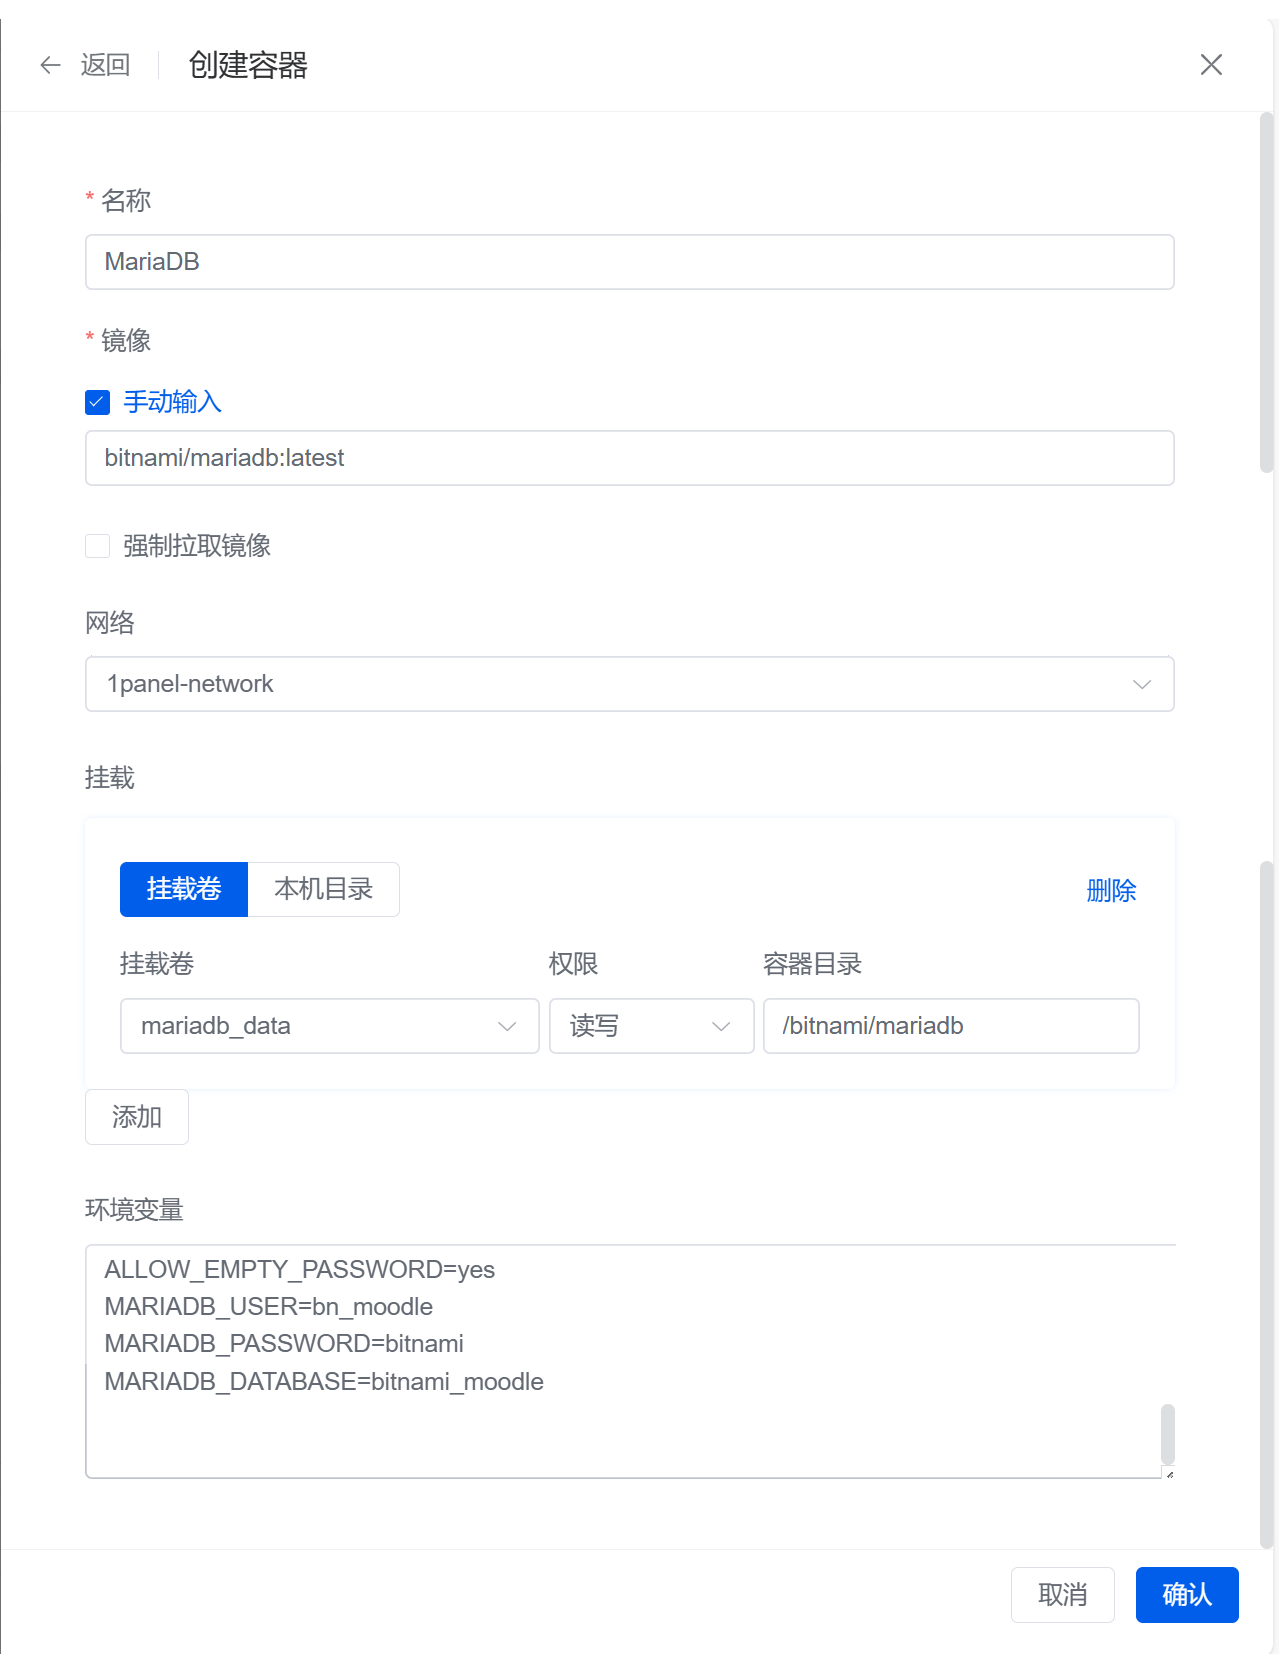
Task: Switch to 本机目录 host directory tab
Action: coord(324,889)
